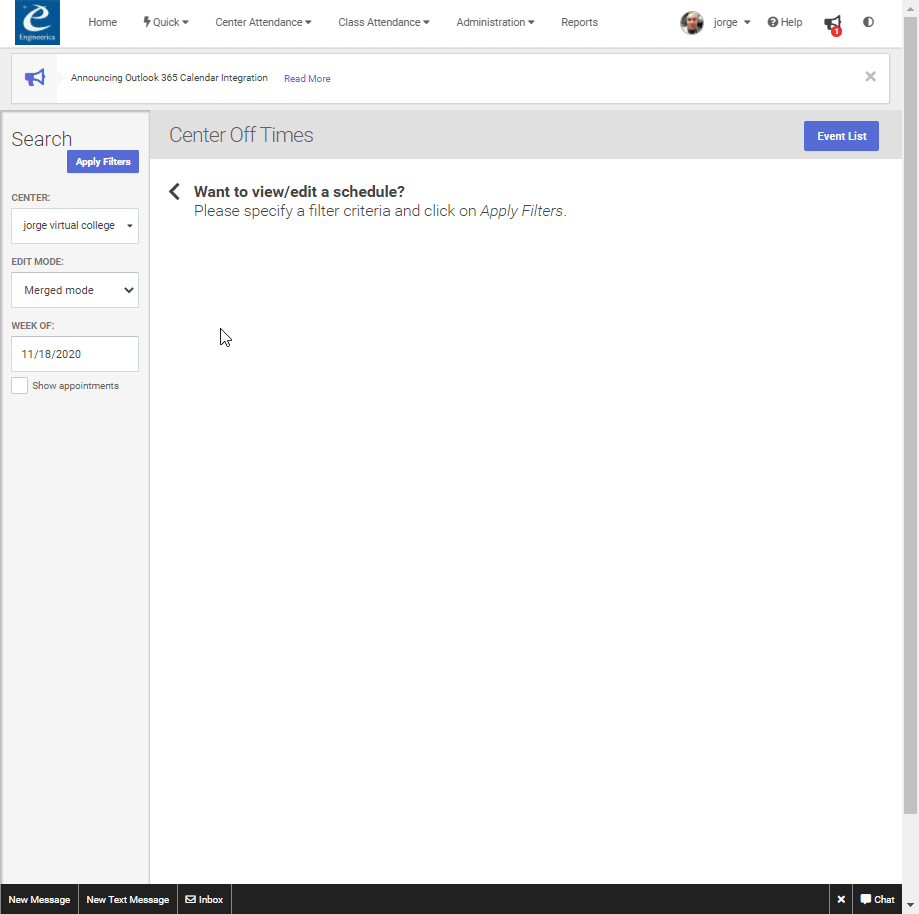Expand the Center Attendance menu
This screenshot has width=919, height=914.
click(x=263, y=22)
